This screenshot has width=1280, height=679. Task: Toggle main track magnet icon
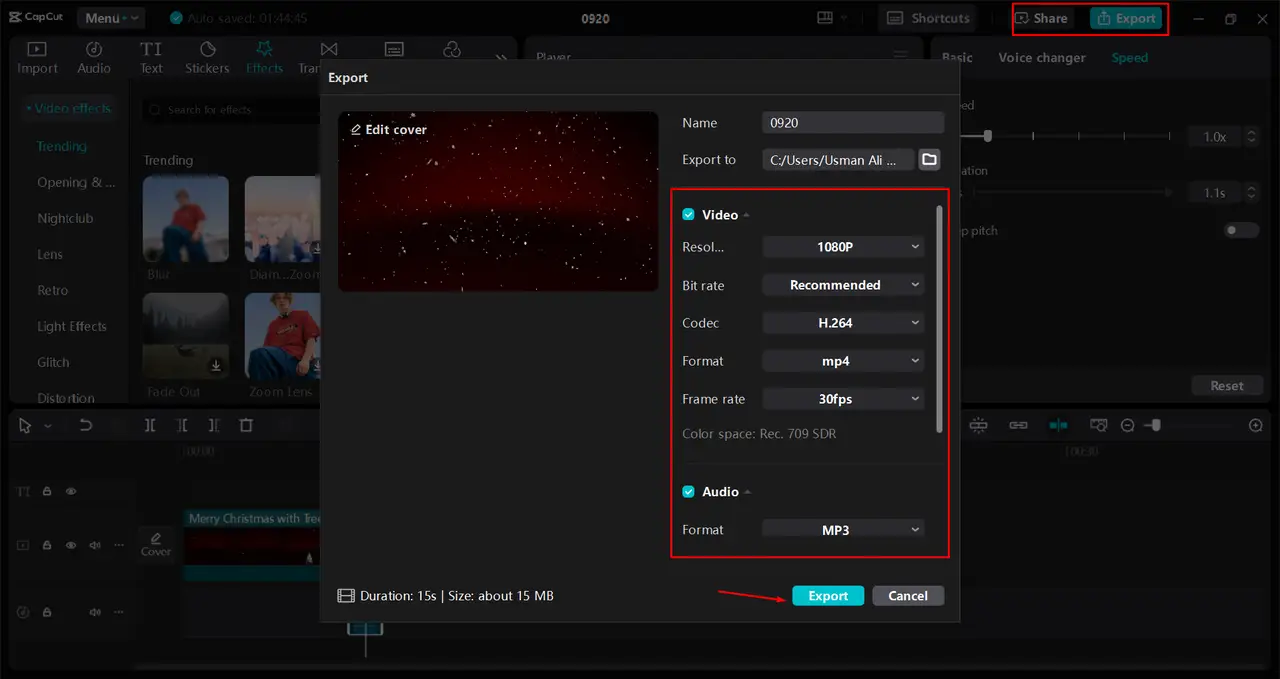click(x=978, y=425)
